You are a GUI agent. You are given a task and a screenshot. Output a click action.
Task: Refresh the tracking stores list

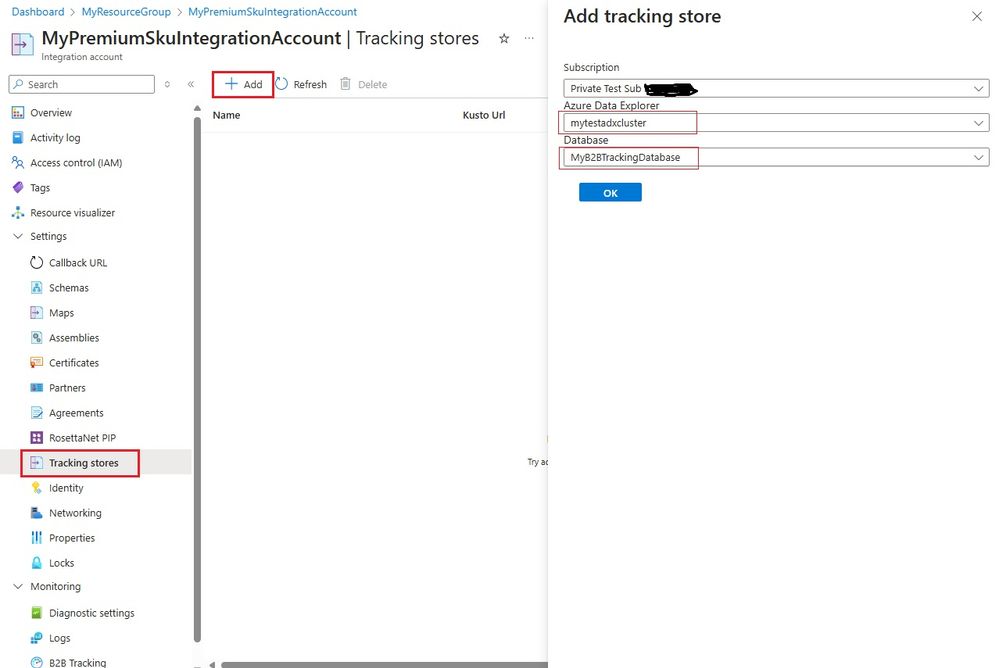[x=301, y=84]
